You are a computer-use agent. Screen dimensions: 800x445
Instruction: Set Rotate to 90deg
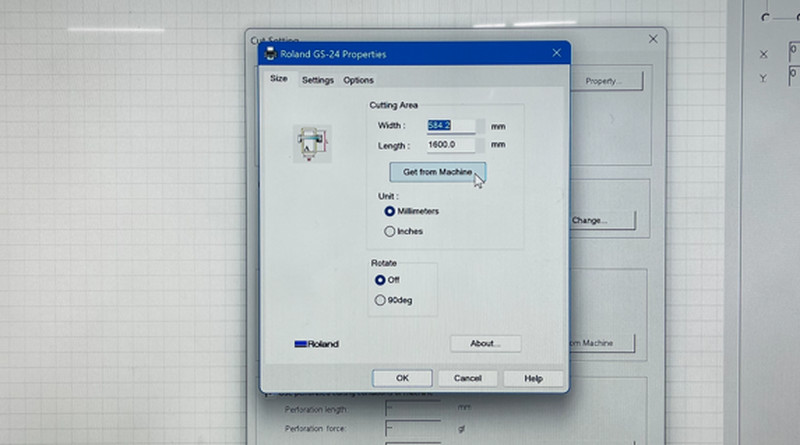pyautogui.click(x=380, y=300)
